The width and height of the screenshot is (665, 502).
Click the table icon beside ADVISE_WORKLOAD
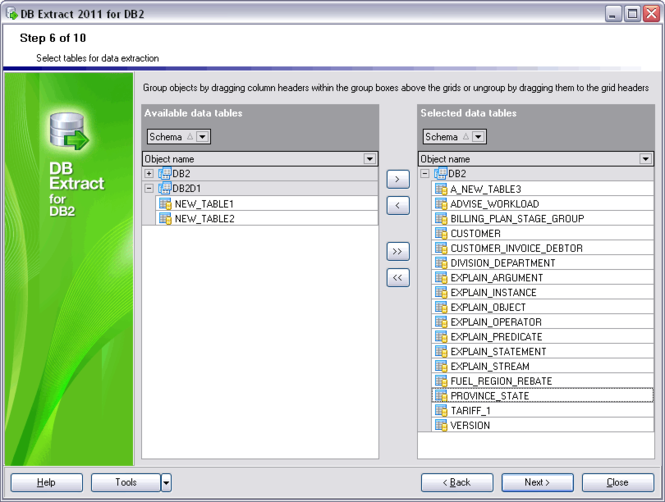441,204
